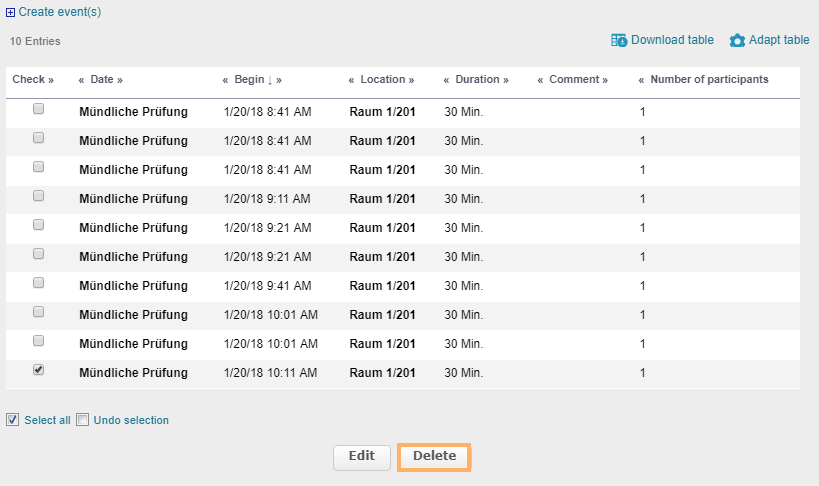The width and height of the screenshot is (819, 486).
Task: Click the Number of participants column header
Action: (x=709, y=80)
